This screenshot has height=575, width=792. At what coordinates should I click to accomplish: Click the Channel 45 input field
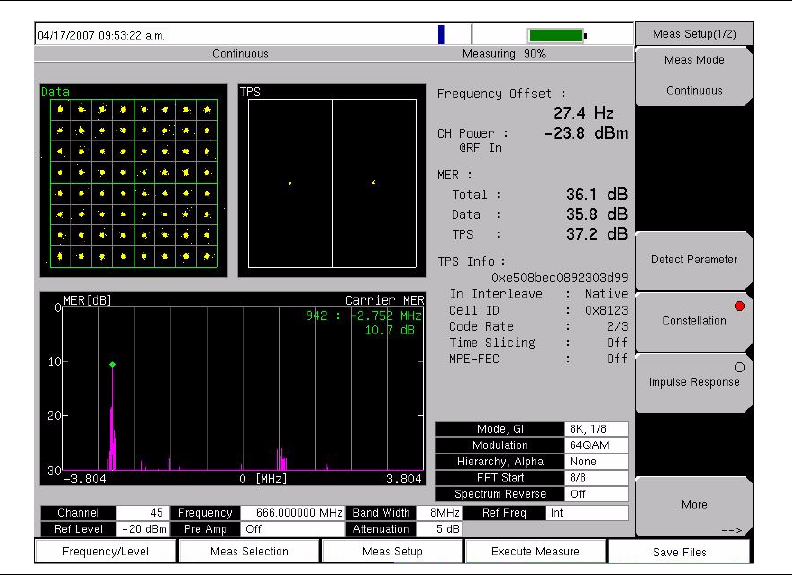143,513
